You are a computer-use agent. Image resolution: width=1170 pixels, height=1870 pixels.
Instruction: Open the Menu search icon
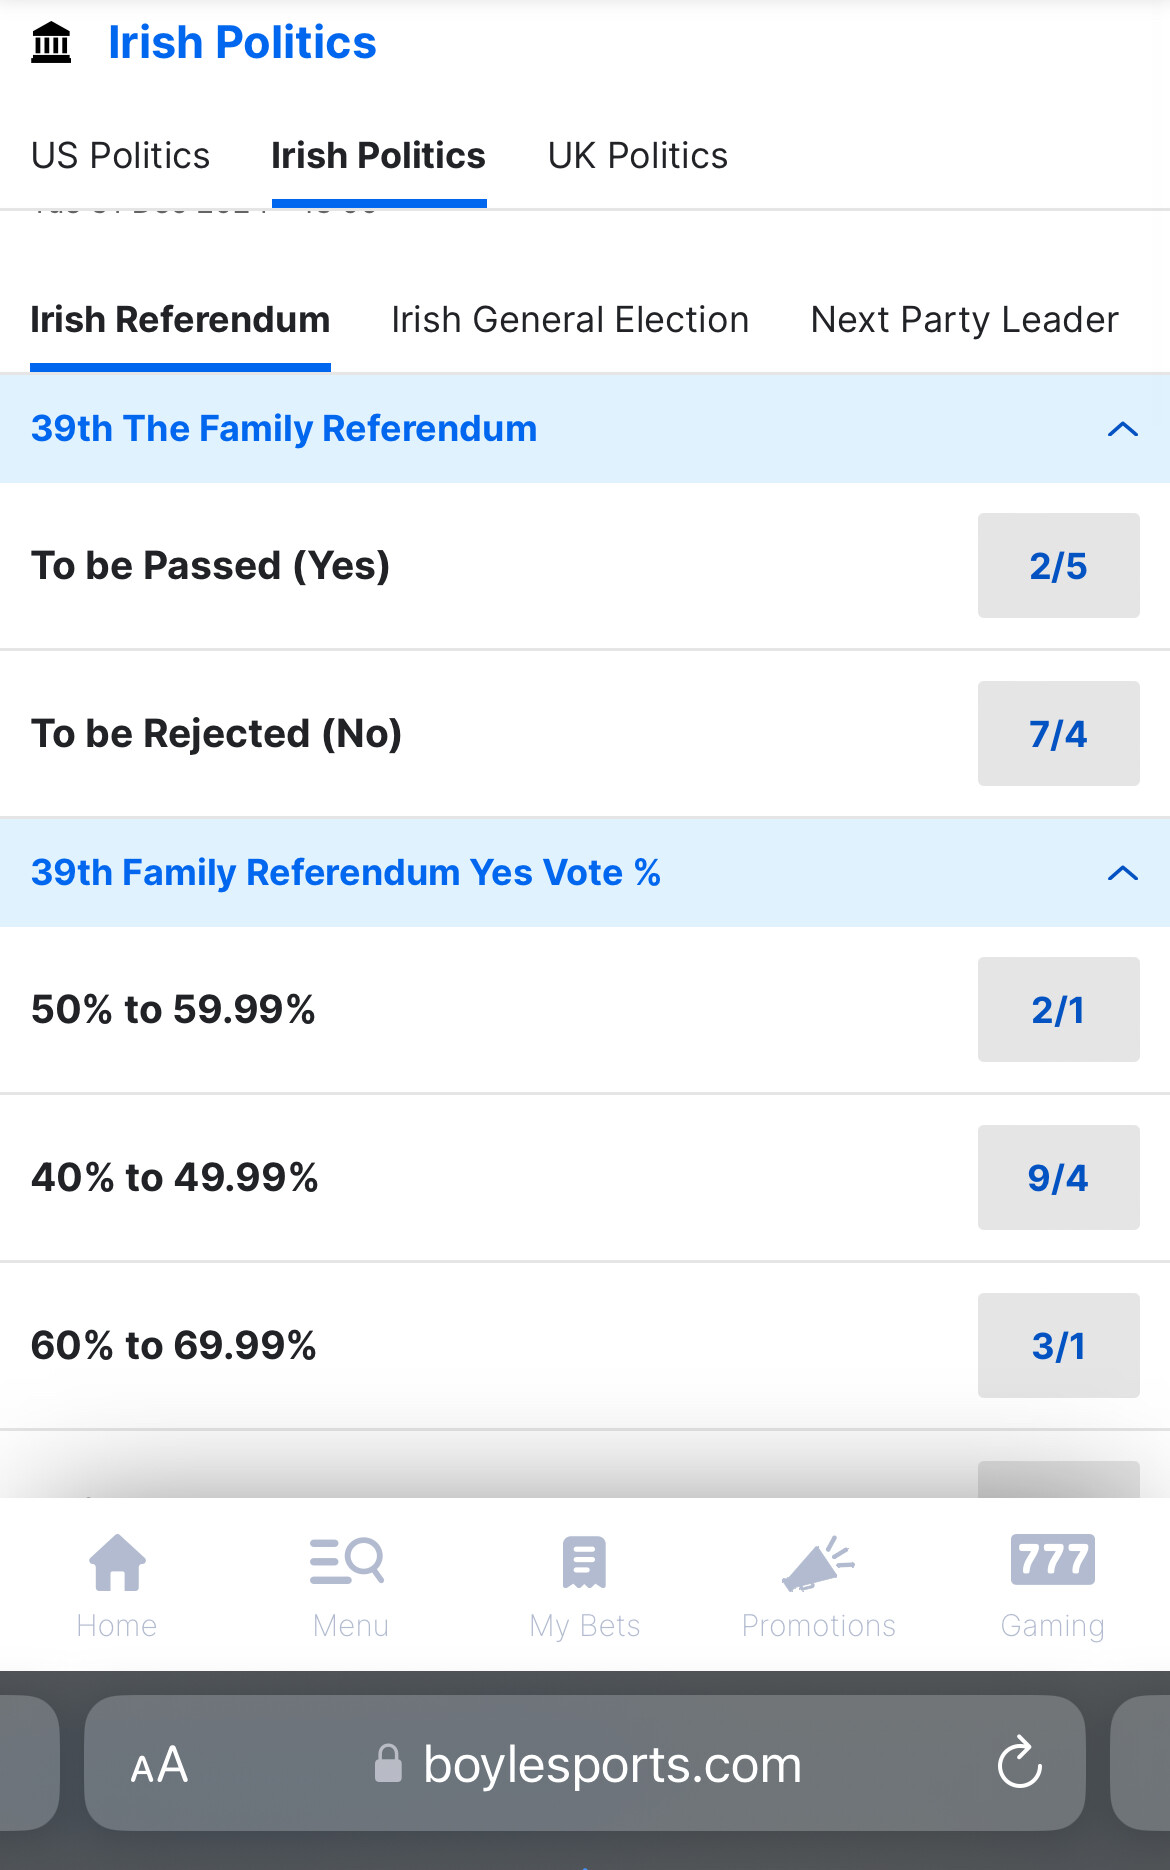[x=348, y=1561]
